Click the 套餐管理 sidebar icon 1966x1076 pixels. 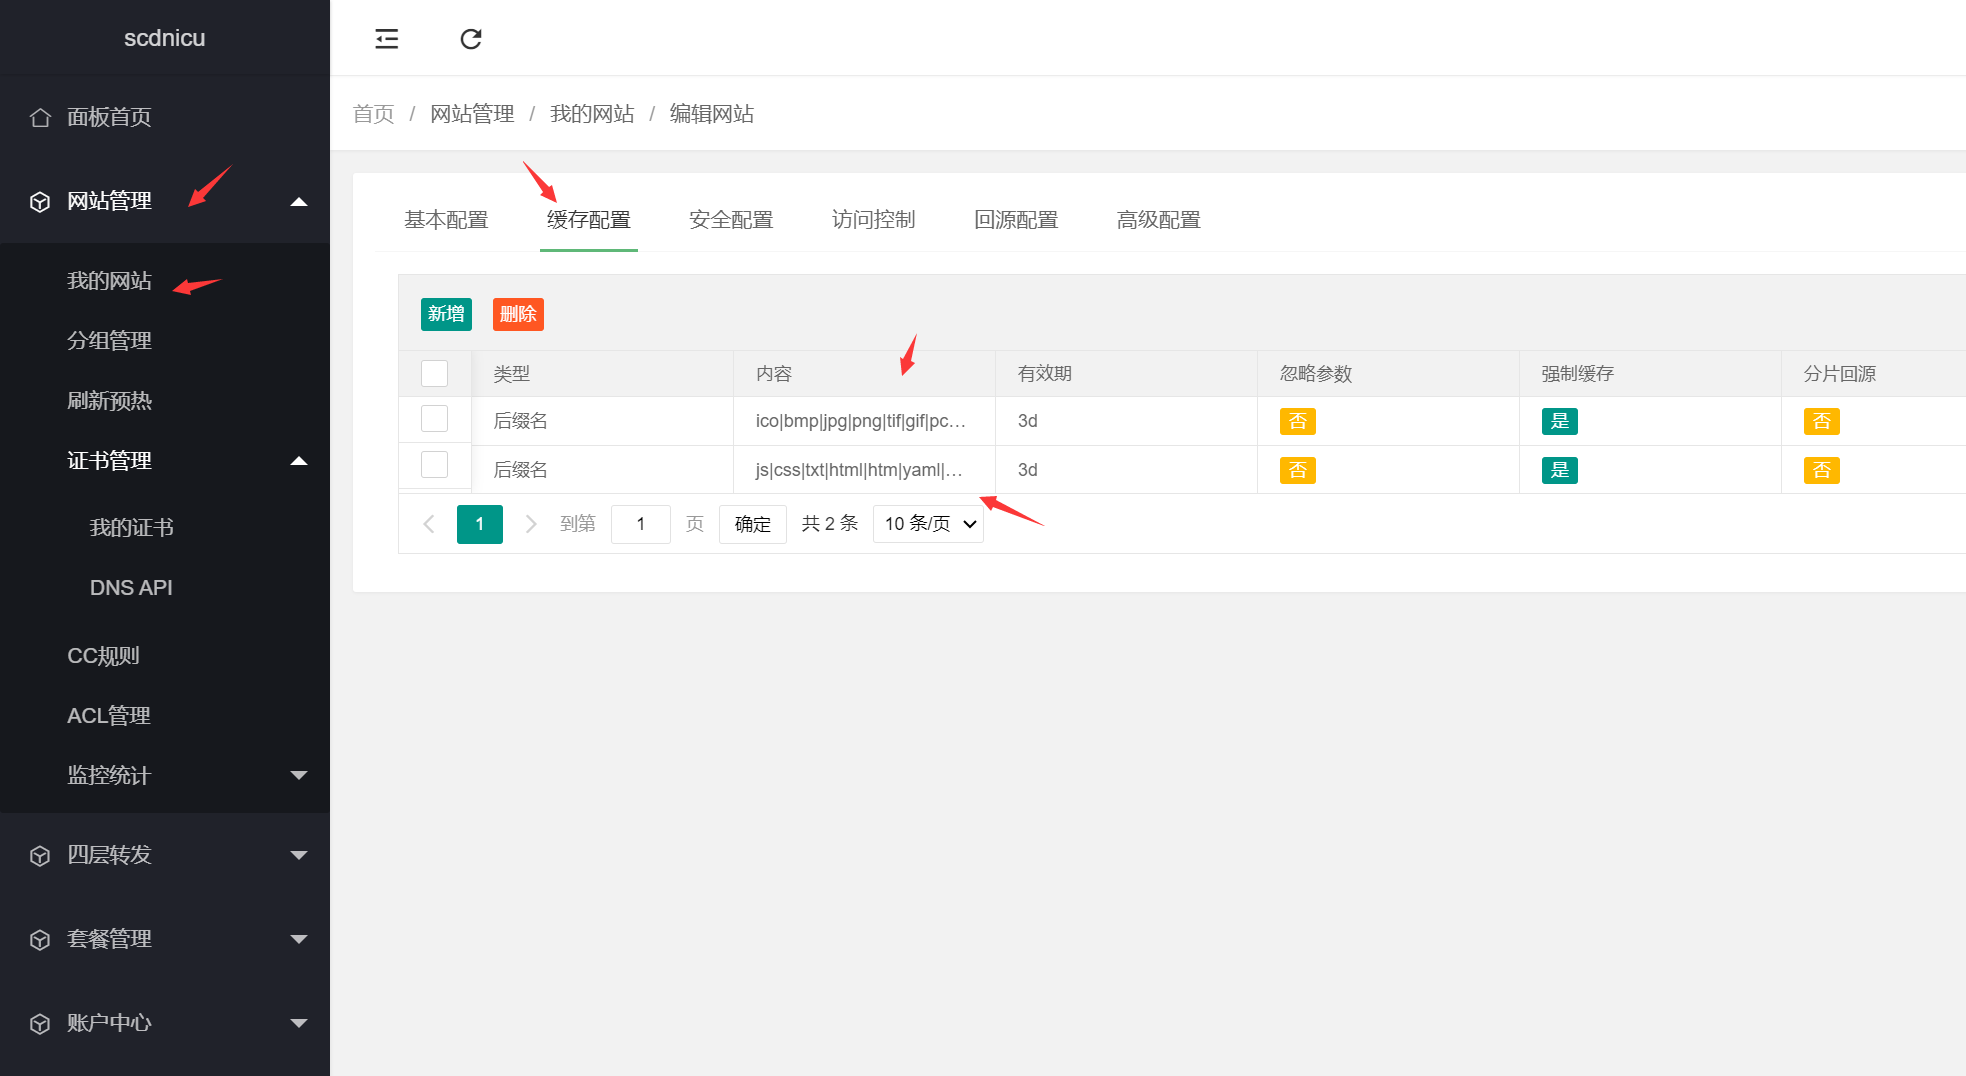click(x=39, y=939)
